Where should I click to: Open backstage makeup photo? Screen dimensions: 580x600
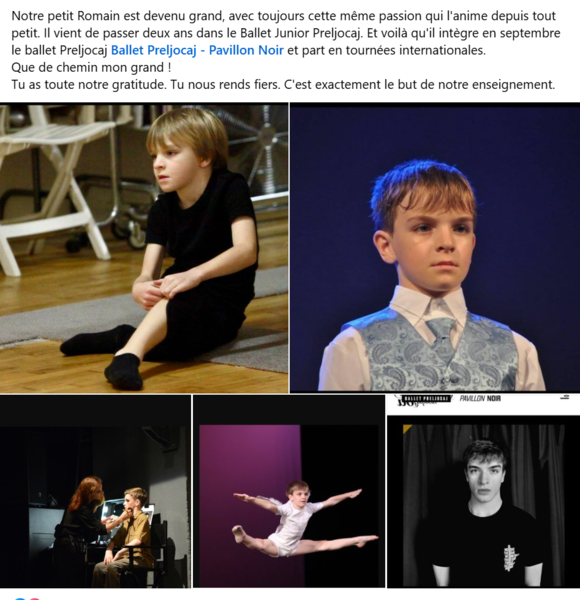pos(95,491)
